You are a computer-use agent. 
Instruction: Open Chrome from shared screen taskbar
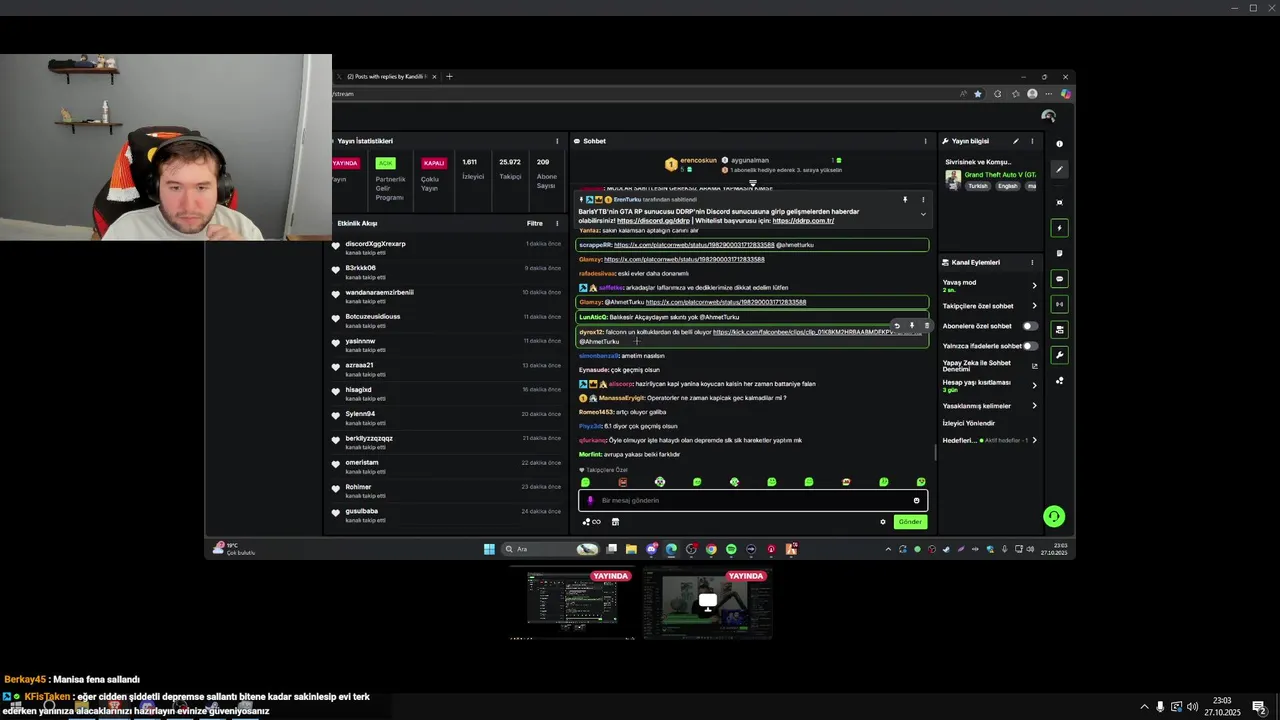click(711, 549)
